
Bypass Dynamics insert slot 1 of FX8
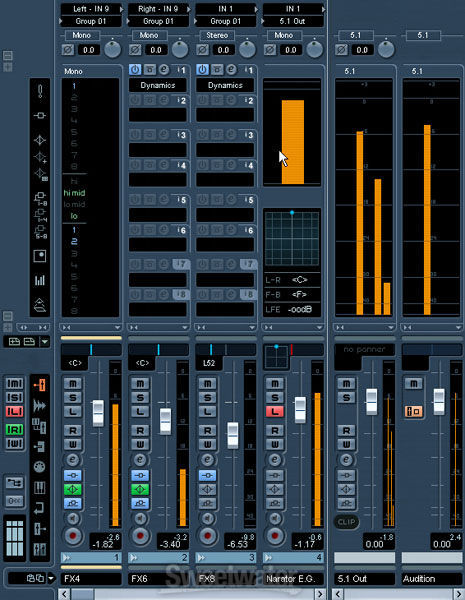pyautogui.click(x=217, y=70)
